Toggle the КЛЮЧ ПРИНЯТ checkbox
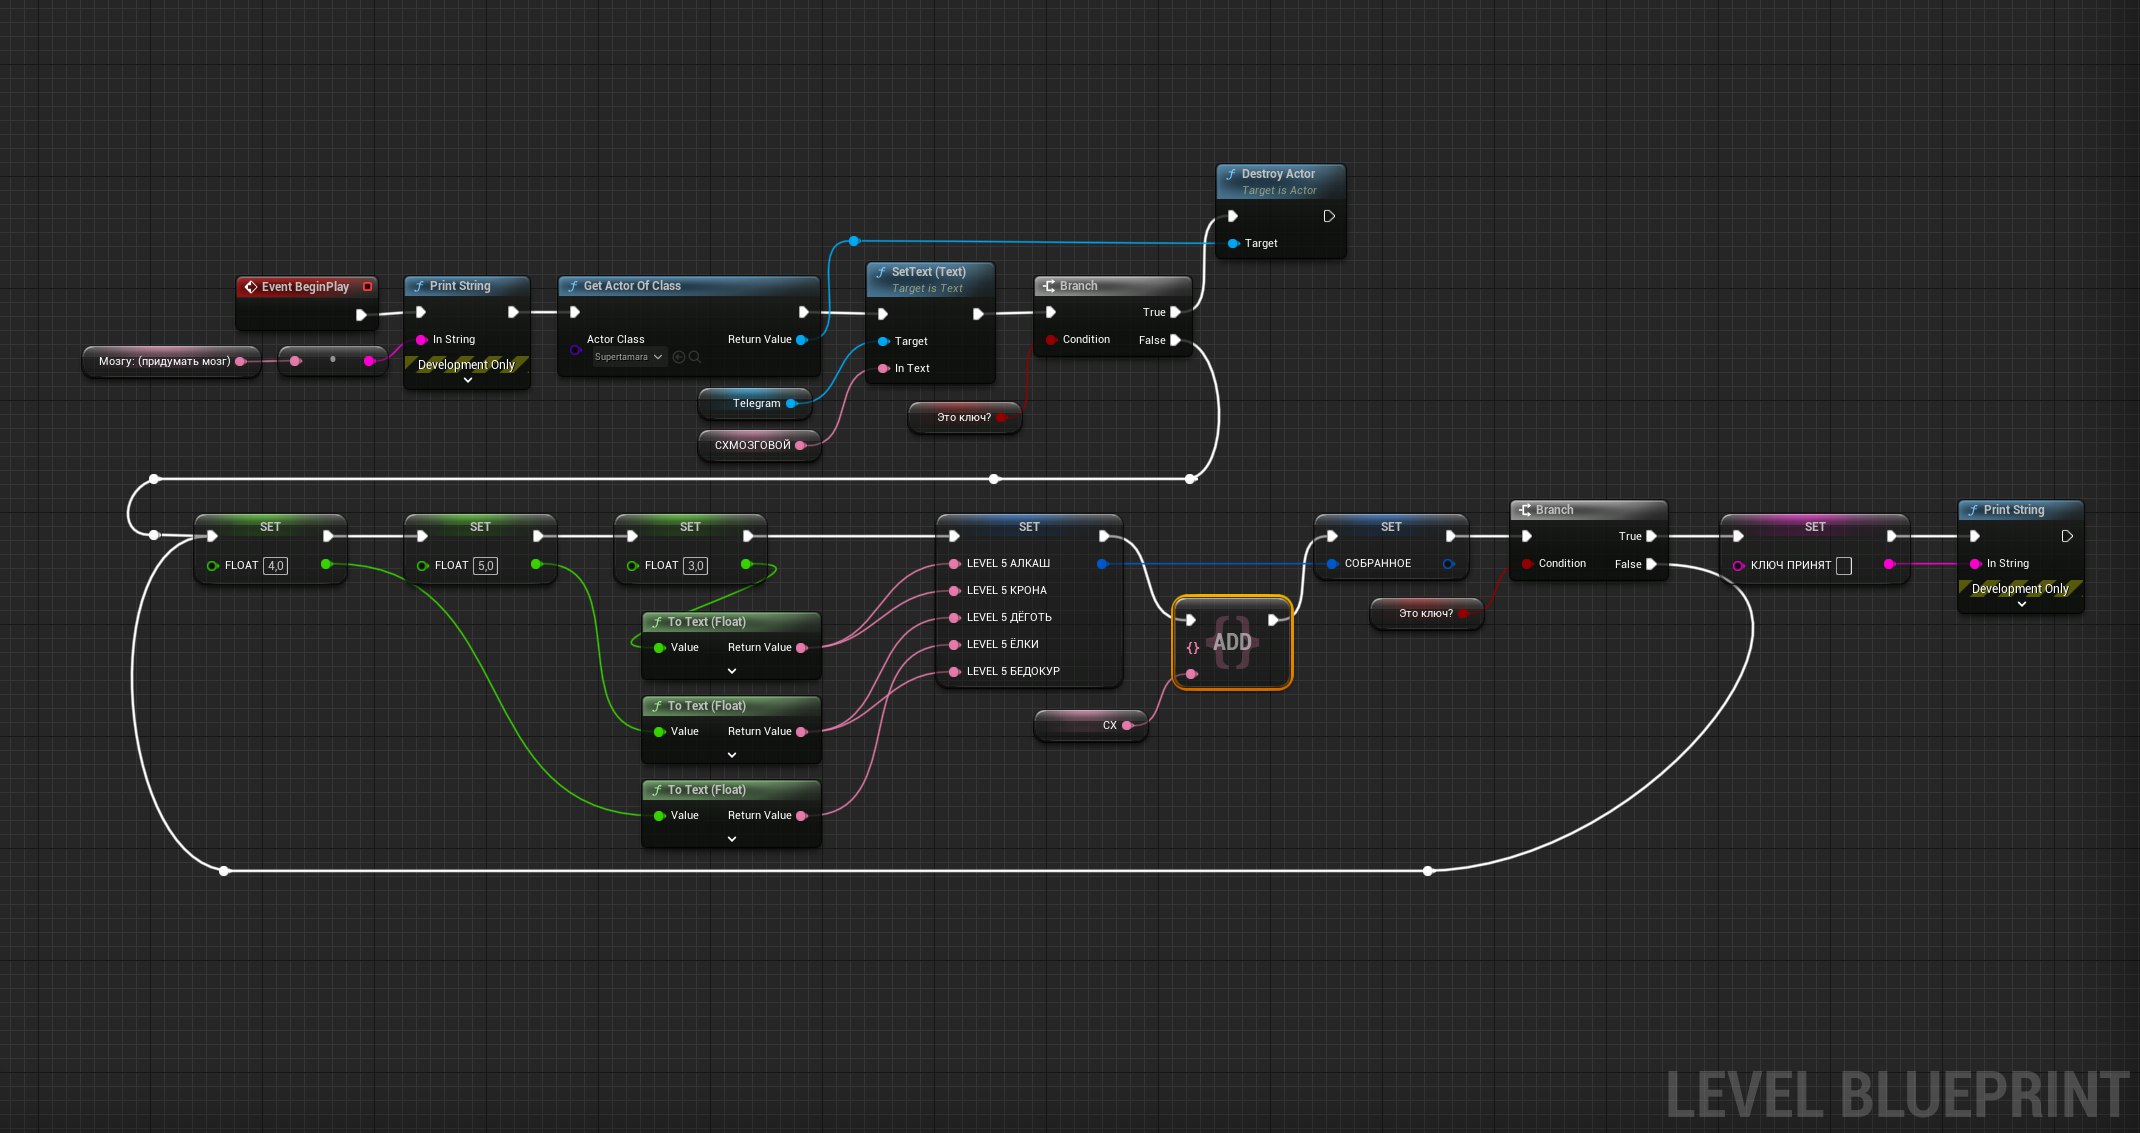Screen dimensions: 2140x1133 pos(1844,566)
